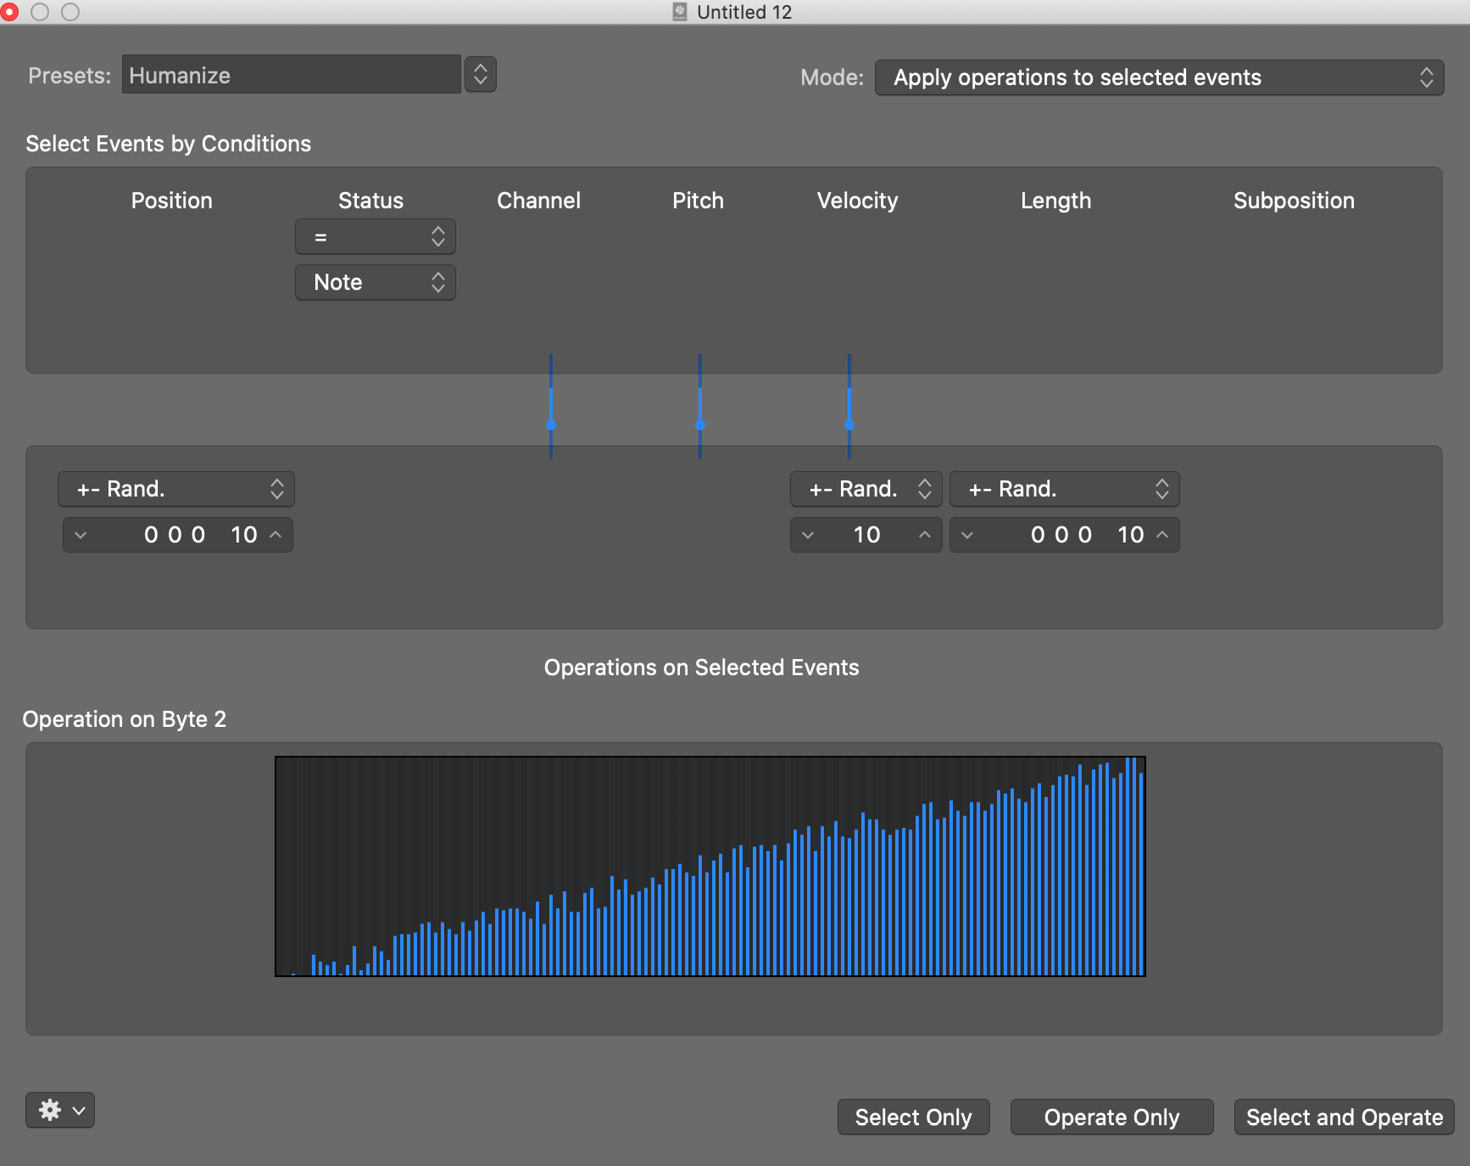Open the Length +- Rand. operation dropdown
Image resolution: width=1470 pixels, height=1166 pixels.
(1065, 489)
